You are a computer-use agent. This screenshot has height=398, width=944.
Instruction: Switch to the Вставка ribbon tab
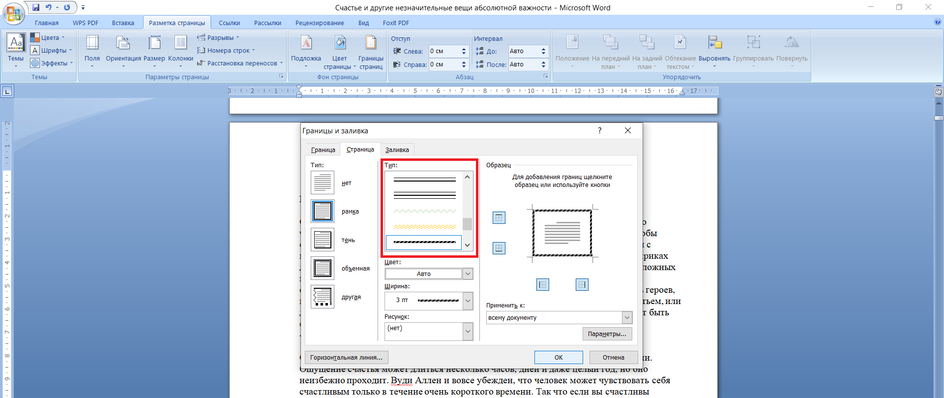(x=122, y=23)
